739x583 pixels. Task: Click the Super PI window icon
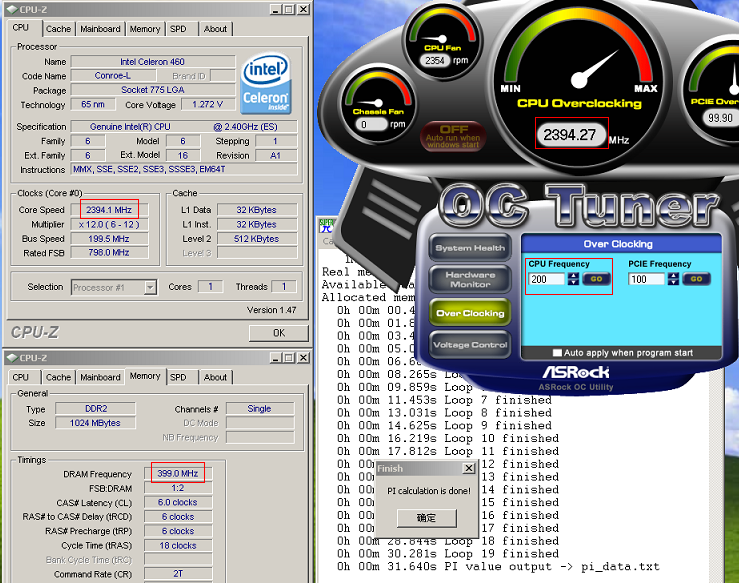[x=325, y=226]
